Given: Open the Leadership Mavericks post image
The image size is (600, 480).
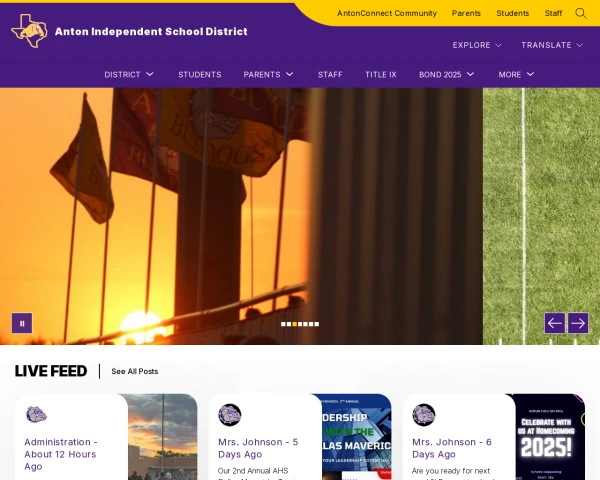Looking at the screenshot, I should 357,437.
